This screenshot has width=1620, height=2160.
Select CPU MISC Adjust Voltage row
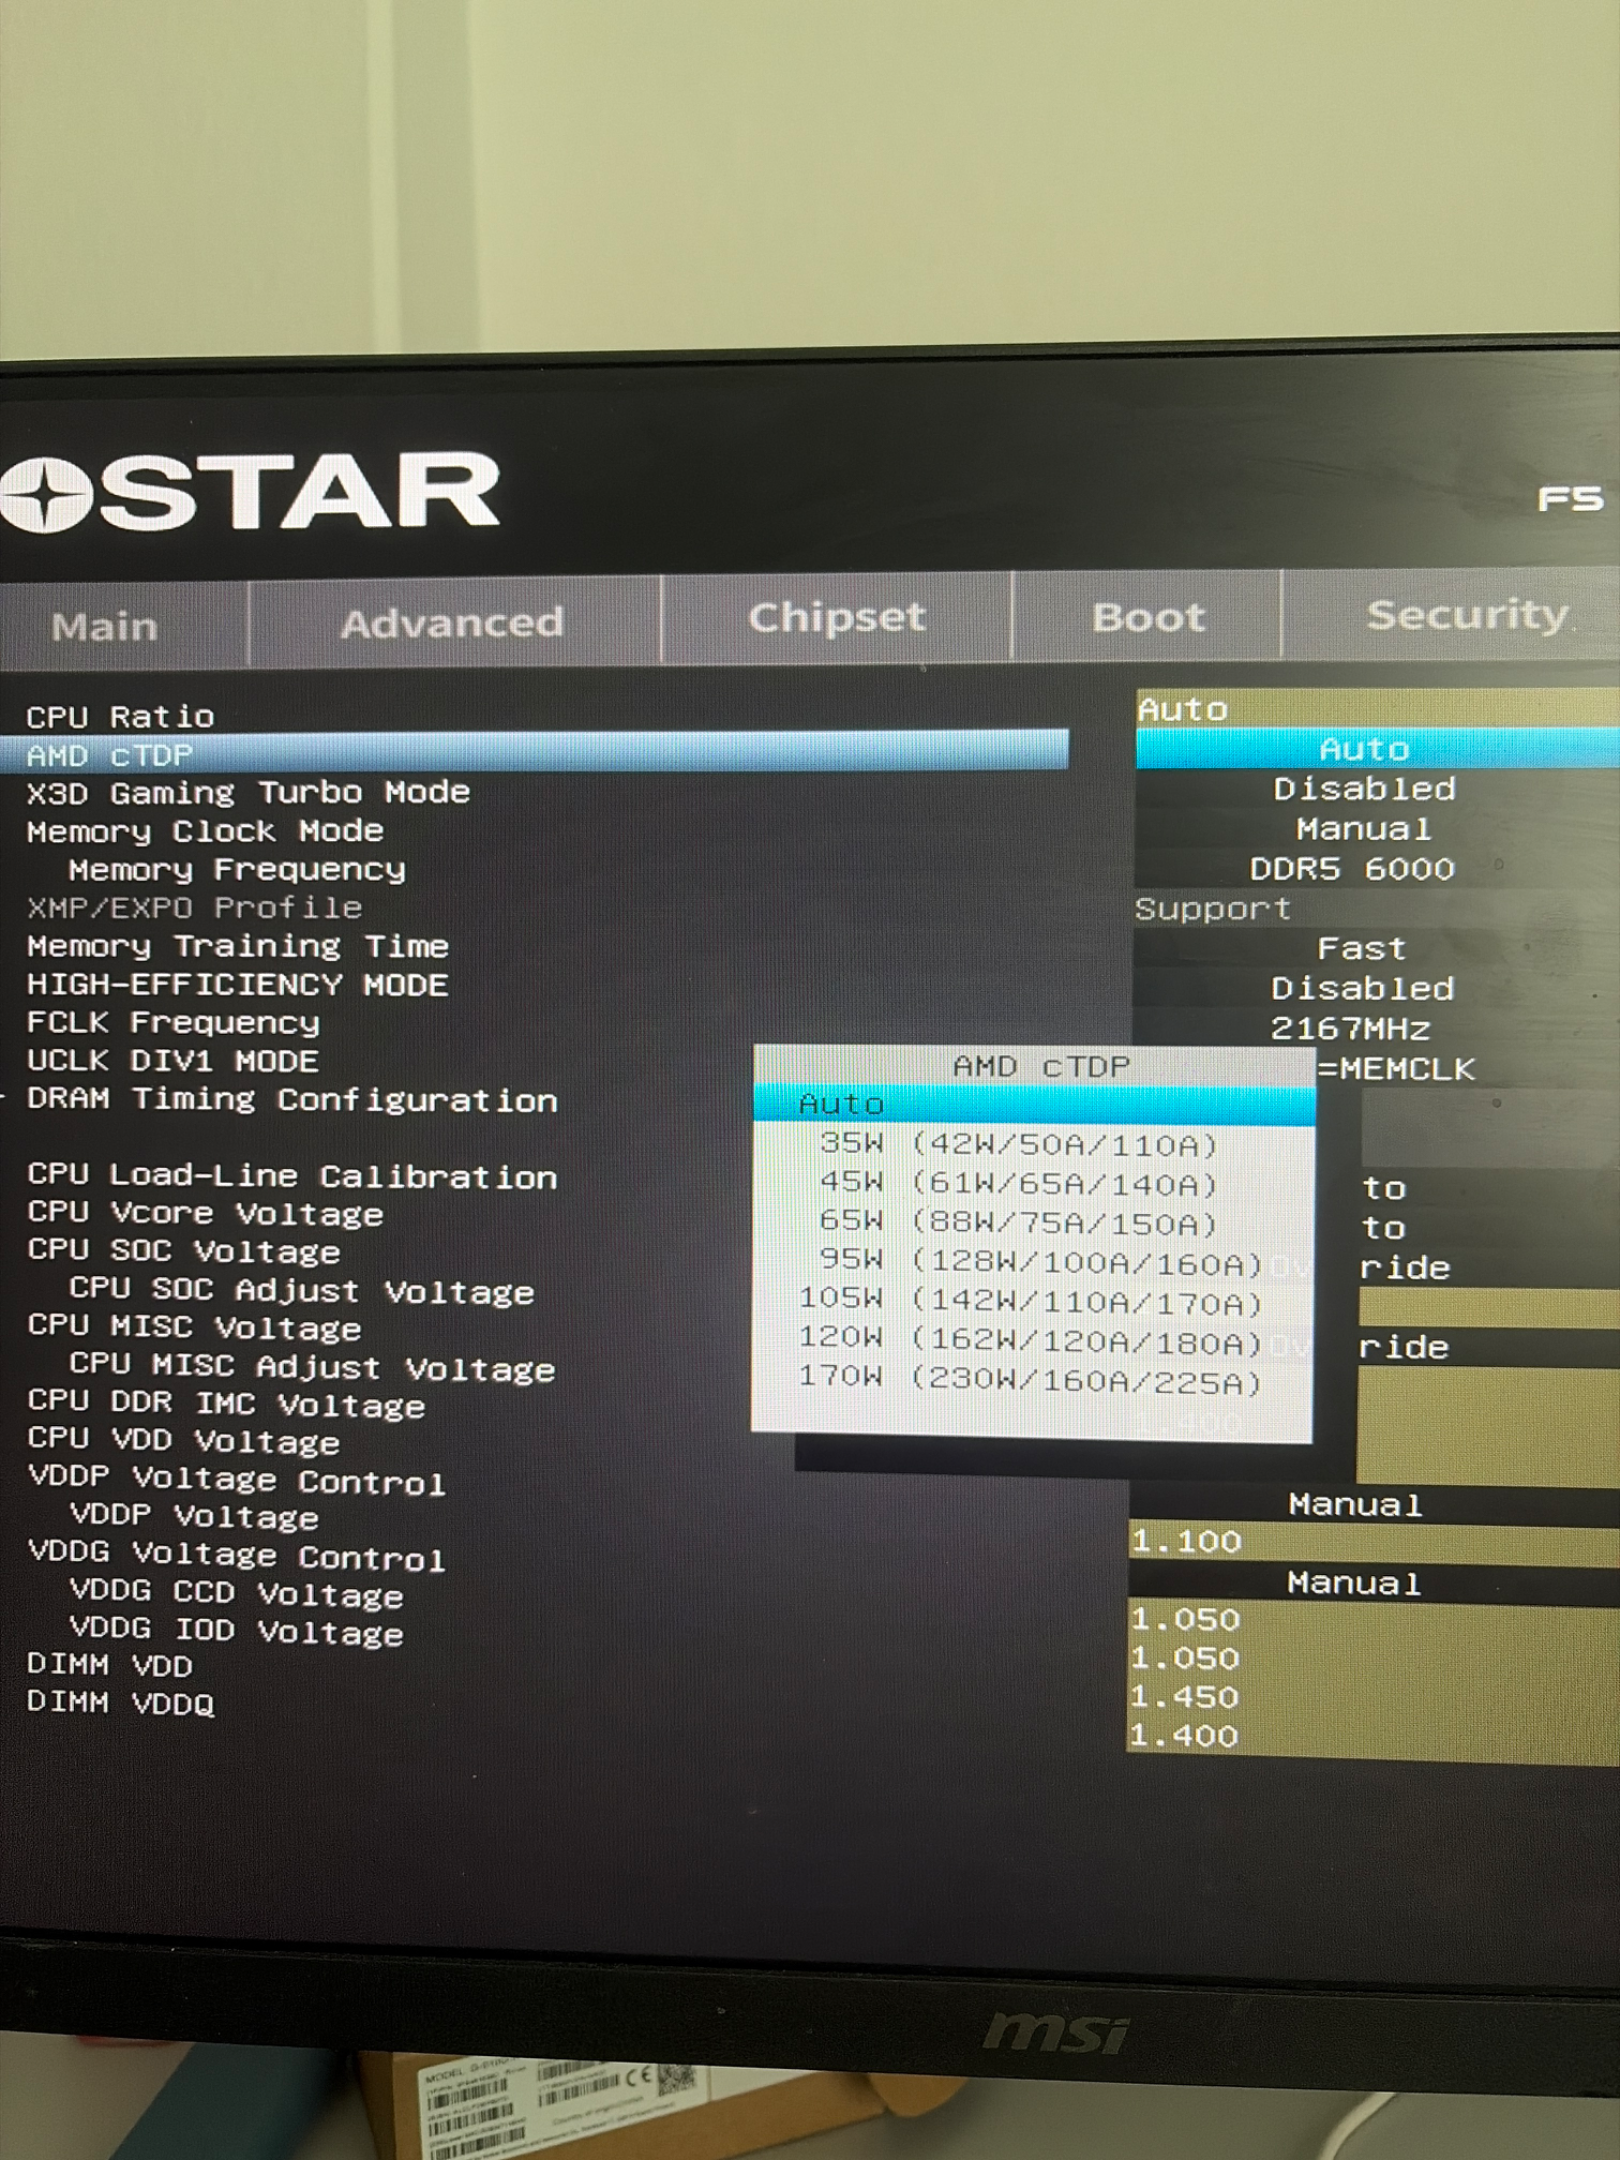click(312, 1367)
